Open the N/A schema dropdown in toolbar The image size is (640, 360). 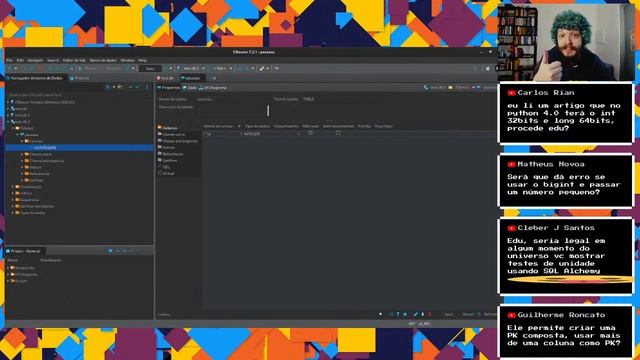tap(222, 69)
